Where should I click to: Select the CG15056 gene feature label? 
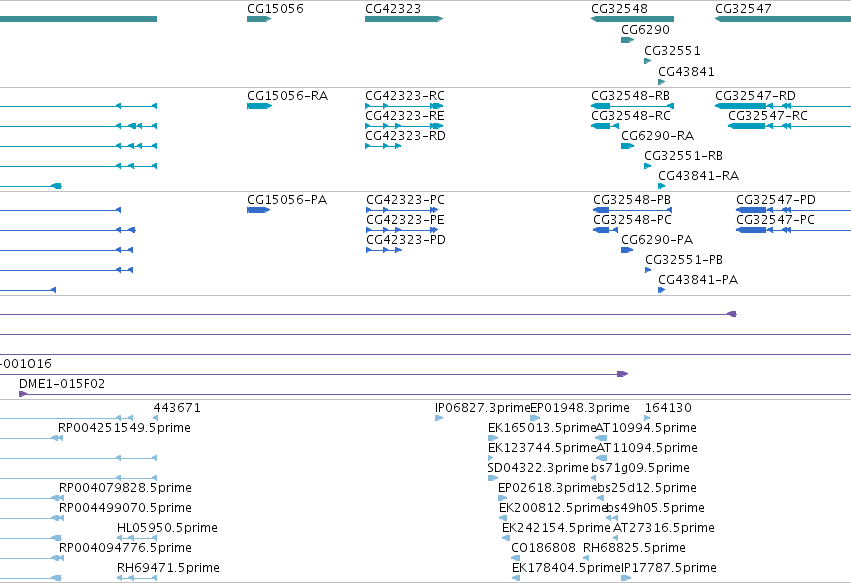[275, 9]
